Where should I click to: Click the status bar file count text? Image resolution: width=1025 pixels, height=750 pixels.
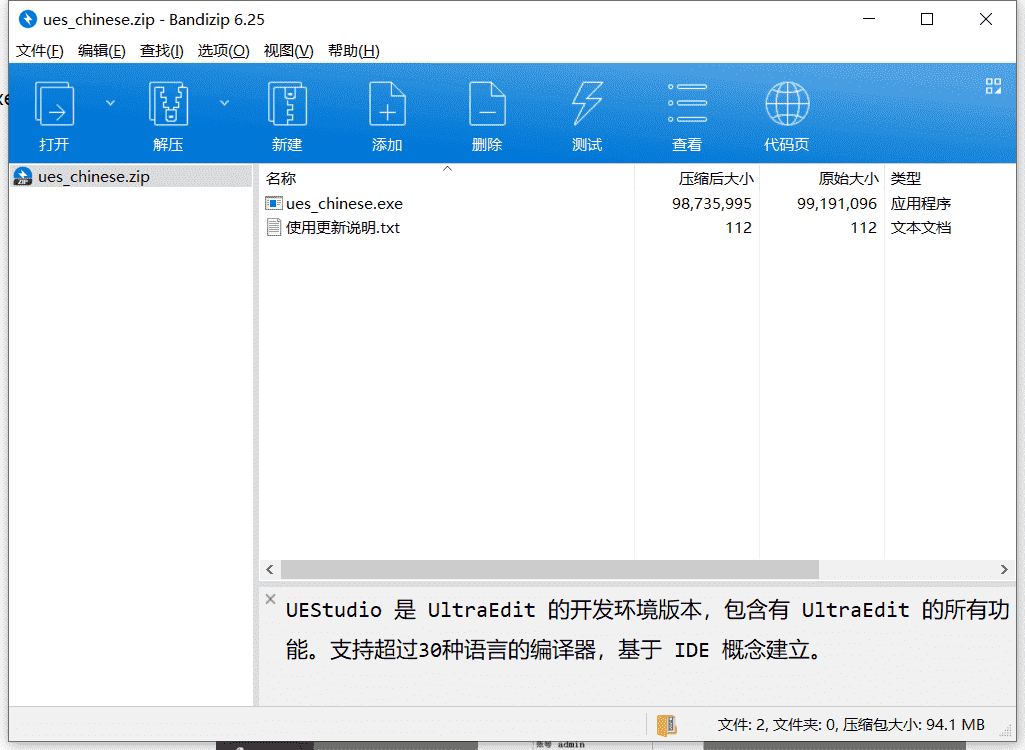tap(851, 725)
